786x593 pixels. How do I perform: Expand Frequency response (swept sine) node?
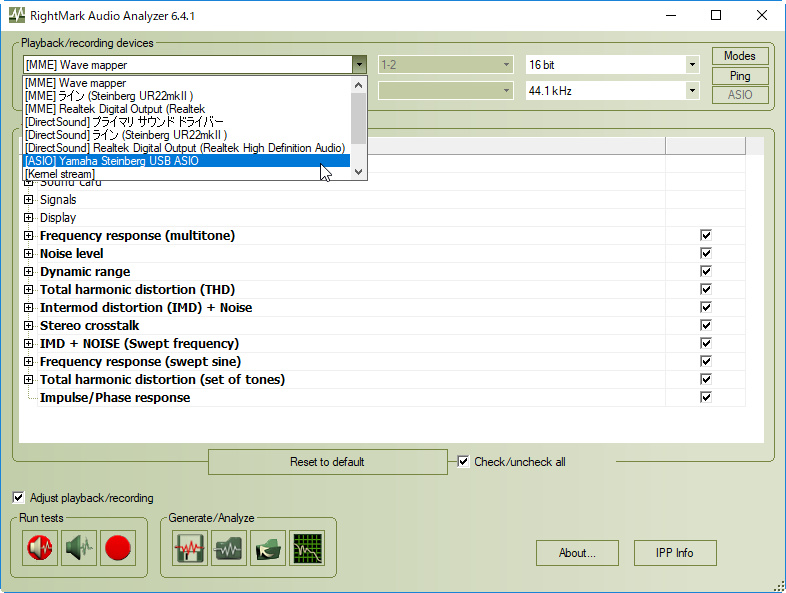[x=29, y=362]
